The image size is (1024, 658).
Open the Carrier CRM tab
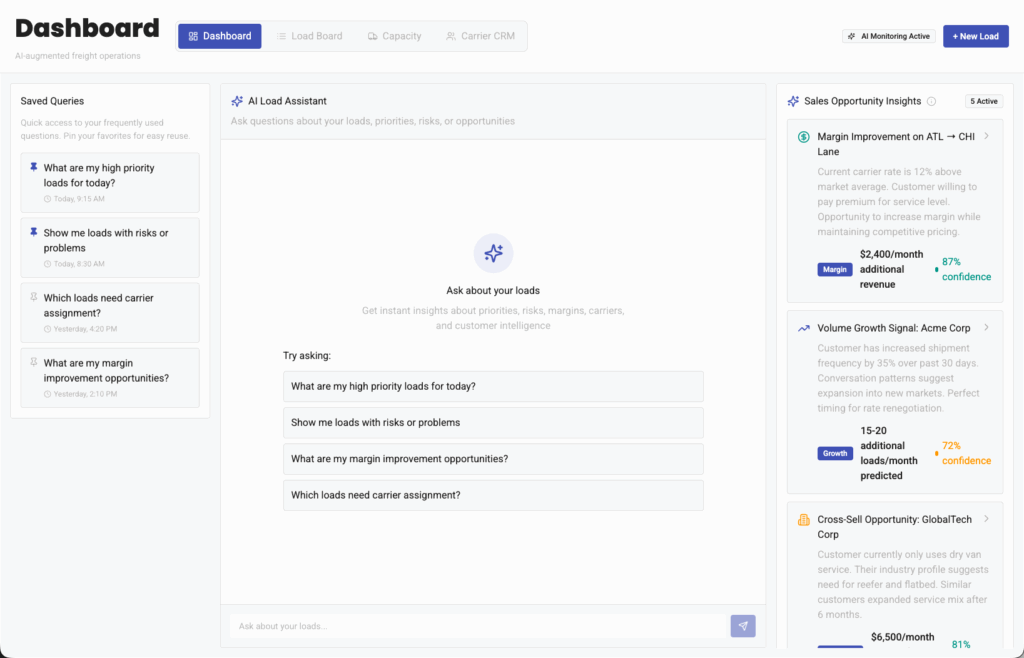(x=480, y=36)
